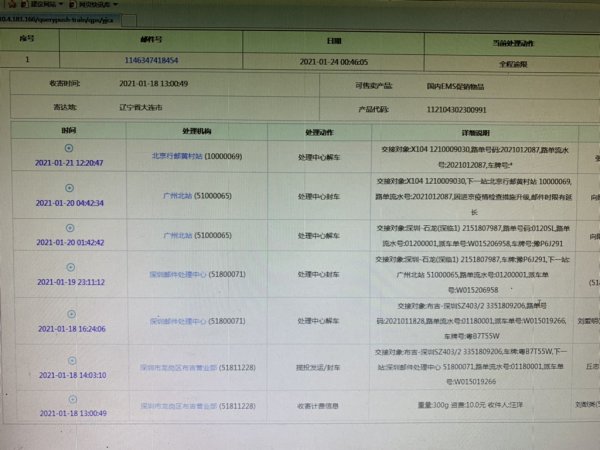Image resolution: width=600 pixels, height=450 pixels.
Task: Click the timestamp 2021-01-18 14:03:10
Action: [72, 375]
